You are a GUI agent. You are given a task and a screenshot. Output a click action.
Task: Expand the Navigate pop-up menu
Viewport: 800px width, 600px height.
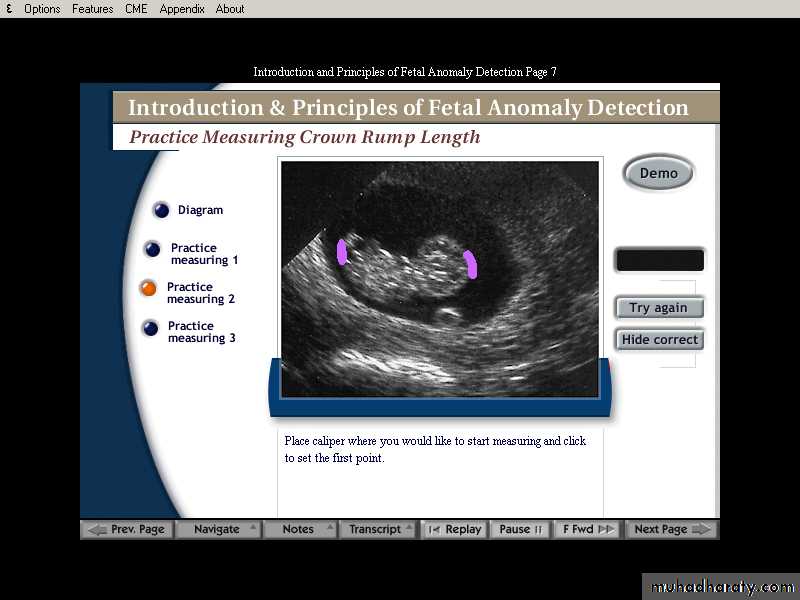click(218, 530)
